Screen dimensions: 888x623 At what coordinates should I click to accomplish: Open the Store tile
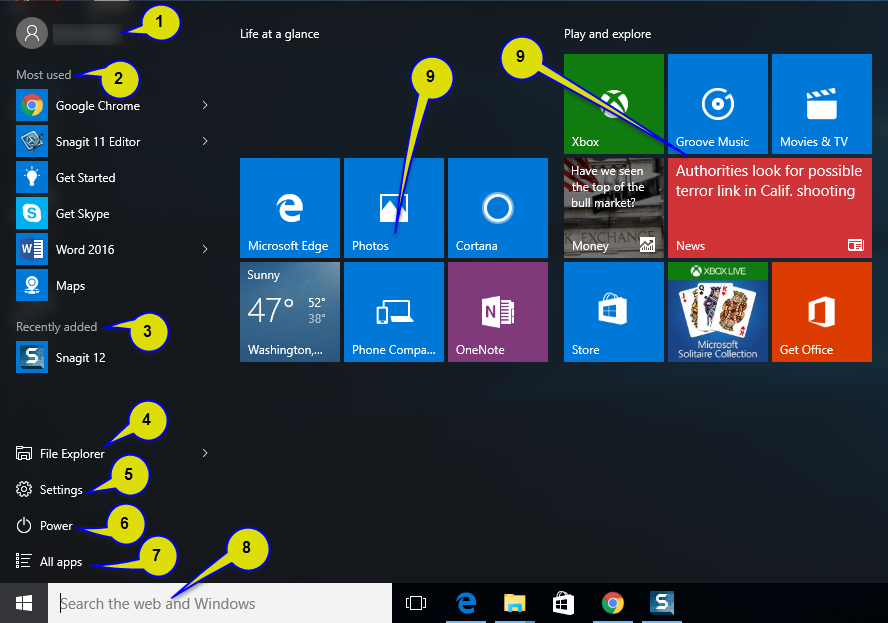click(x=613, y=312)
